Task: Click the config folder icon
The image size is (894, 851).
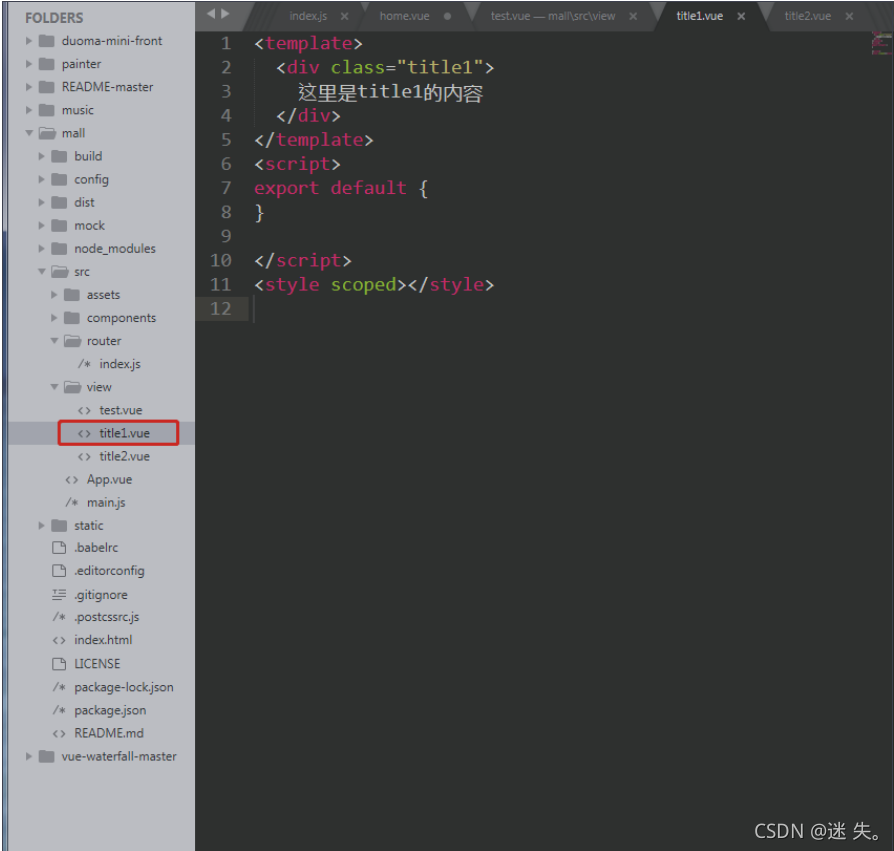Action: coord(59,180)
